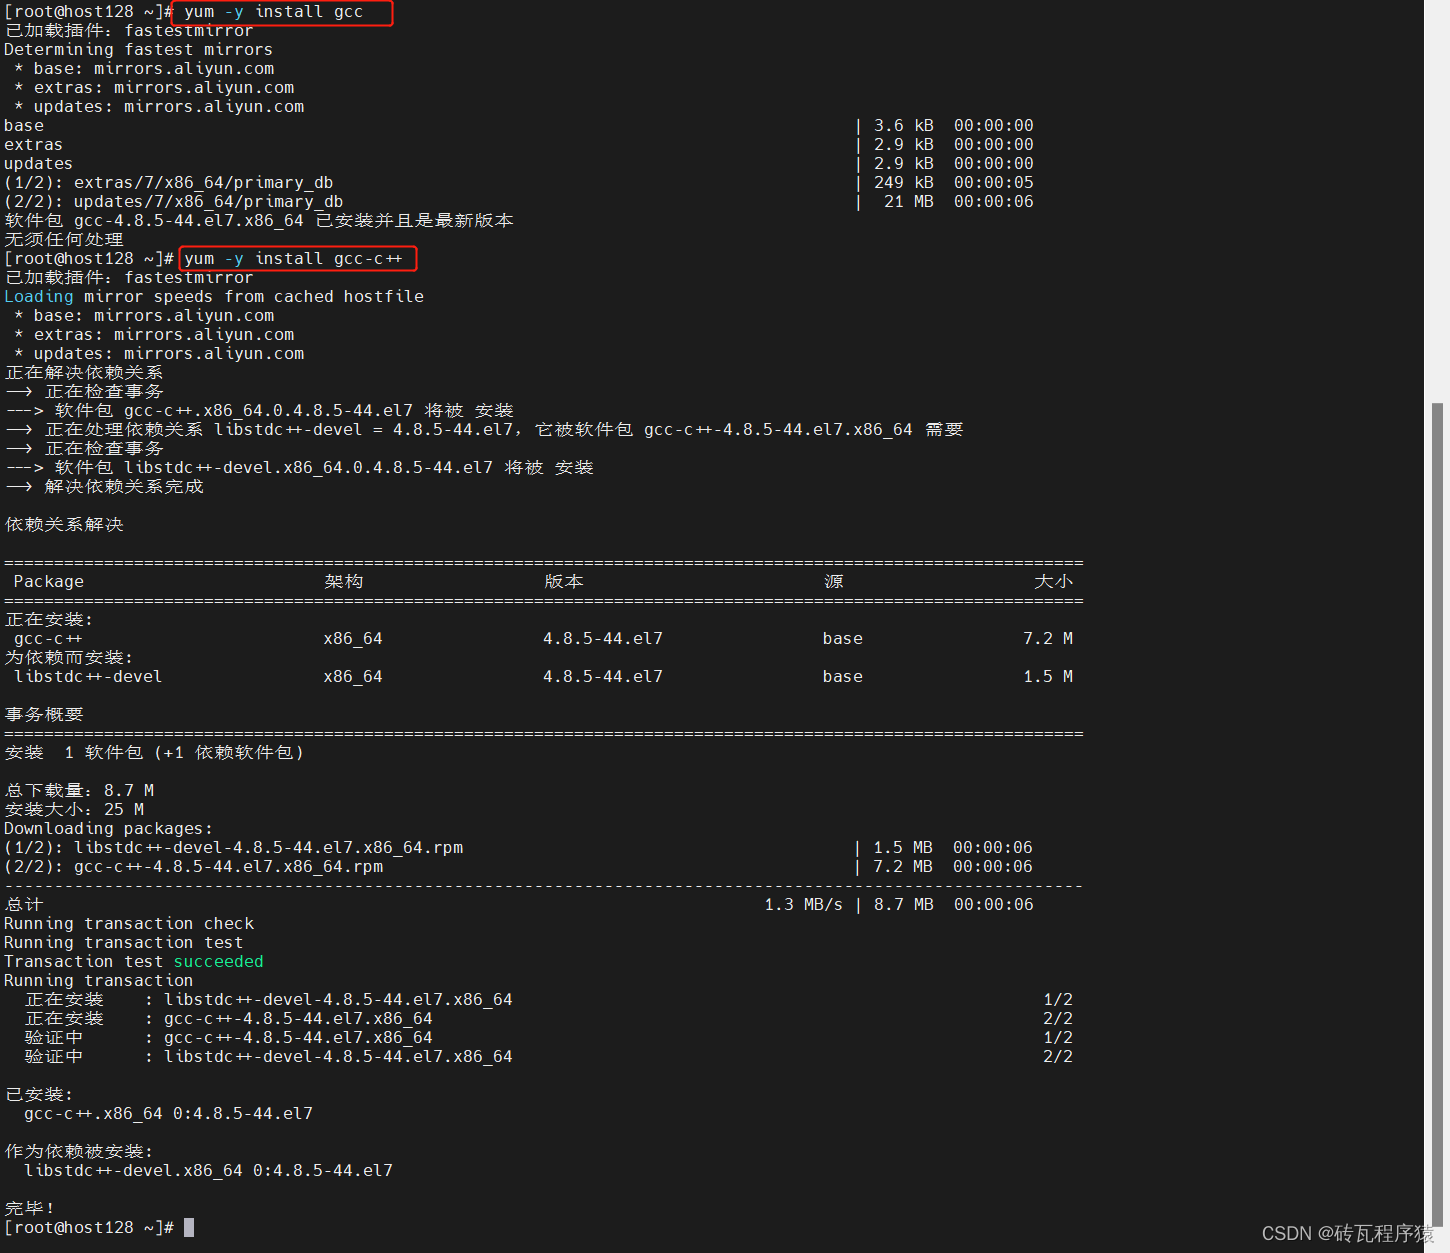Click the '1.5 M' size value in table
The height and width of the screenshot is (1253, 1450).
click(x=1048, y=677)
